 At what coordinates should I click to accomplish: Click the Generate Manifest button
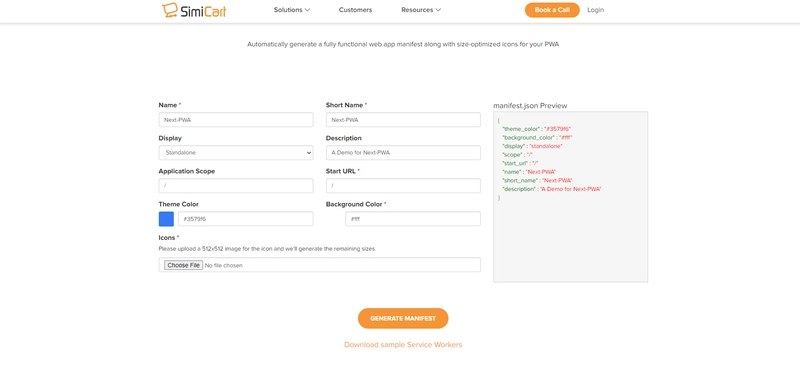(403, 318)
